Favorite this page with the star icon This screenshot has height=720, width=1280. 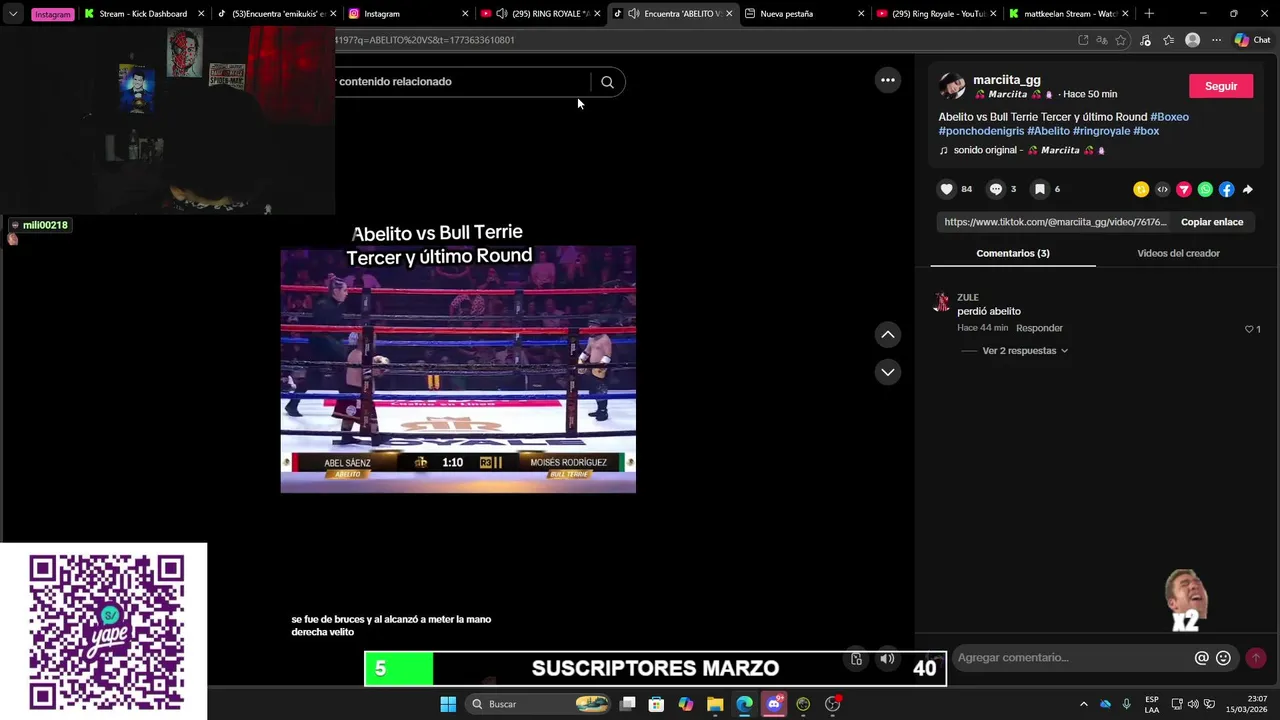[1121, 40]
